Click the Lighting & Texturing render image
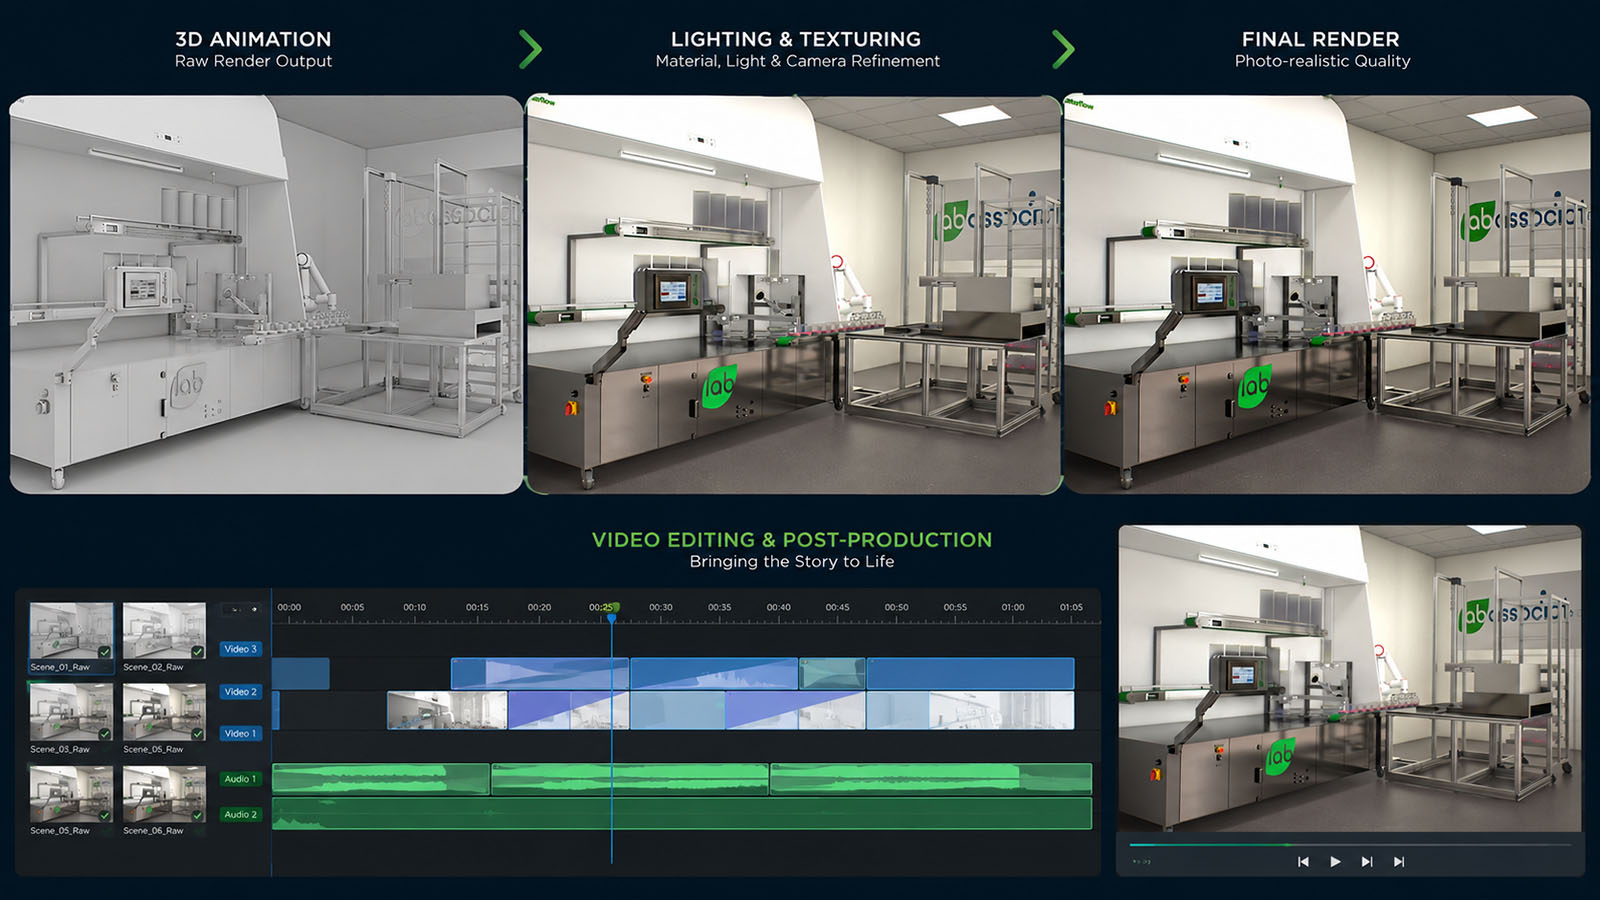The width and height of the screenshot is (1600, 900). pyautogui.click(x=793, y=295)
